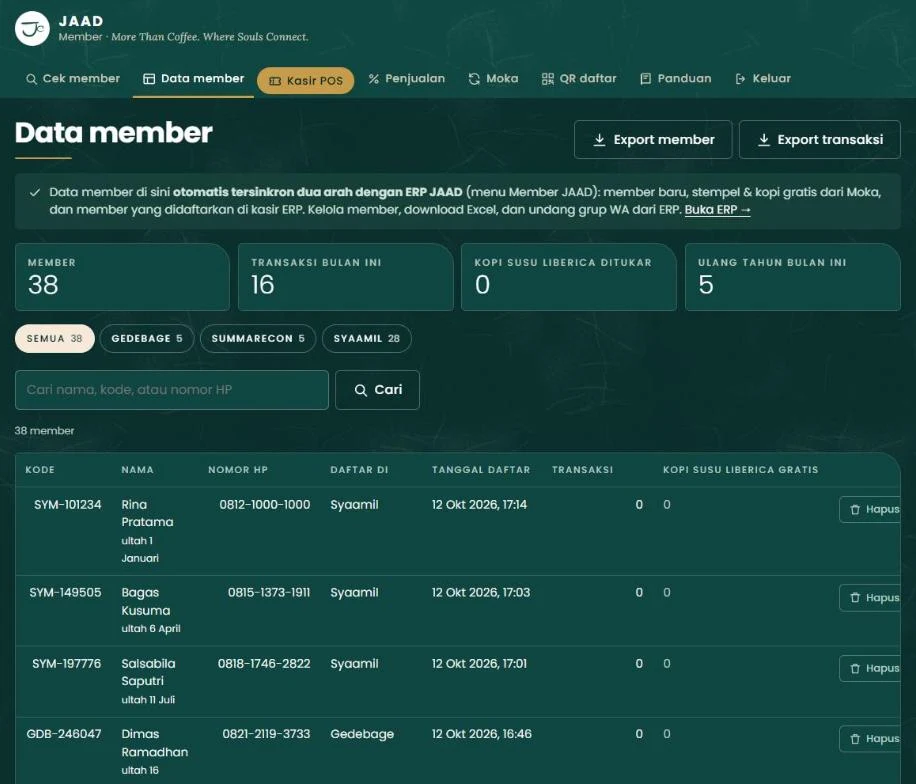Click Export member button

(x=653, y=140)
